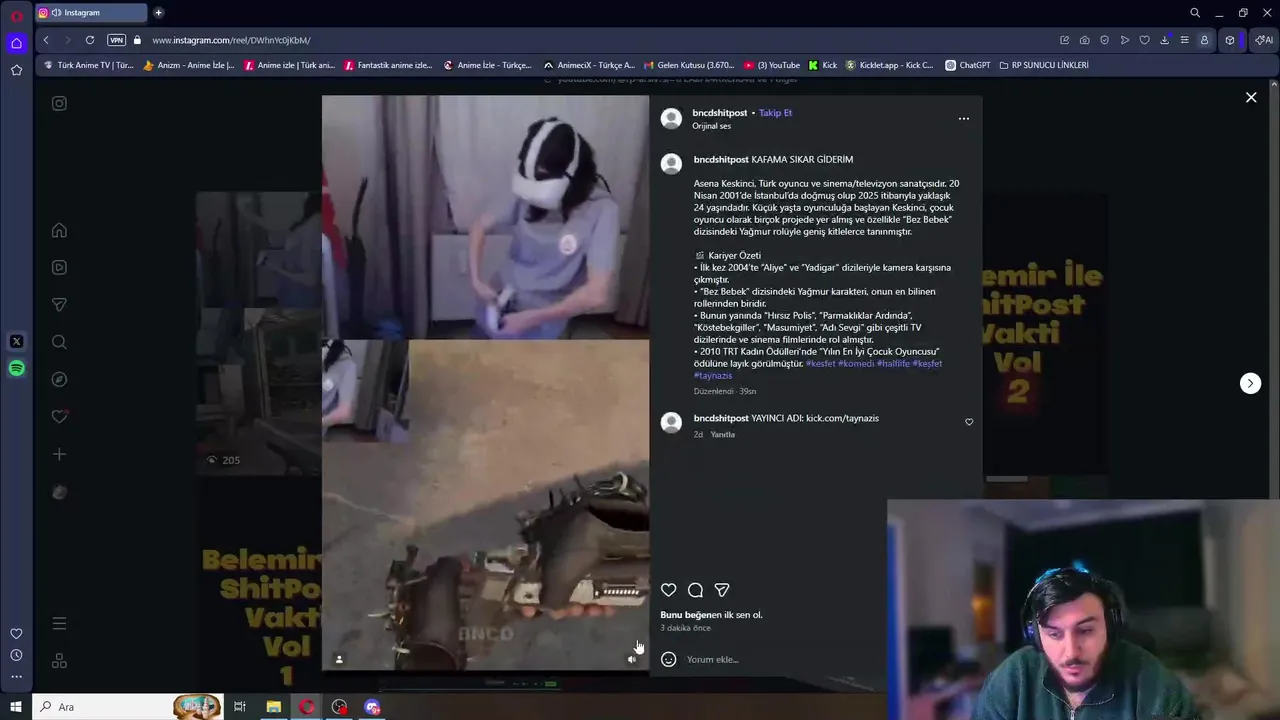
Task: Open bncdshitpost profile from the post header
Action: (x=719, y=113)
